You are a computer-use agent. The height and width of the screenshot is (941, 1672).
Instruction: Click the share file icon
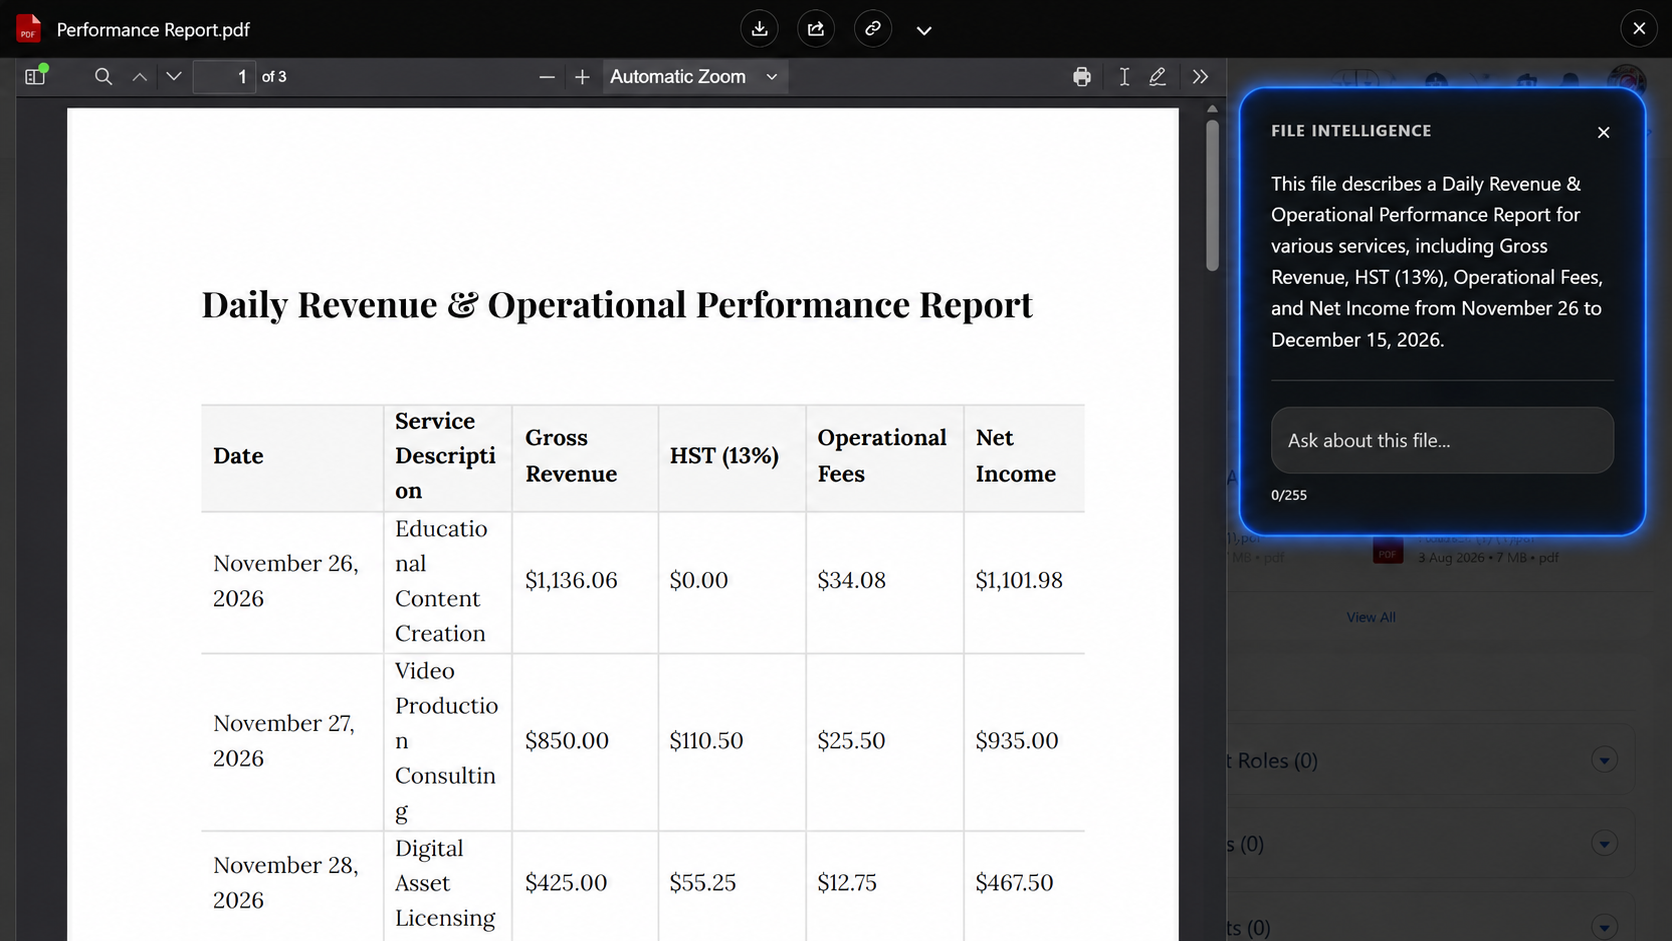coord(816,29)
